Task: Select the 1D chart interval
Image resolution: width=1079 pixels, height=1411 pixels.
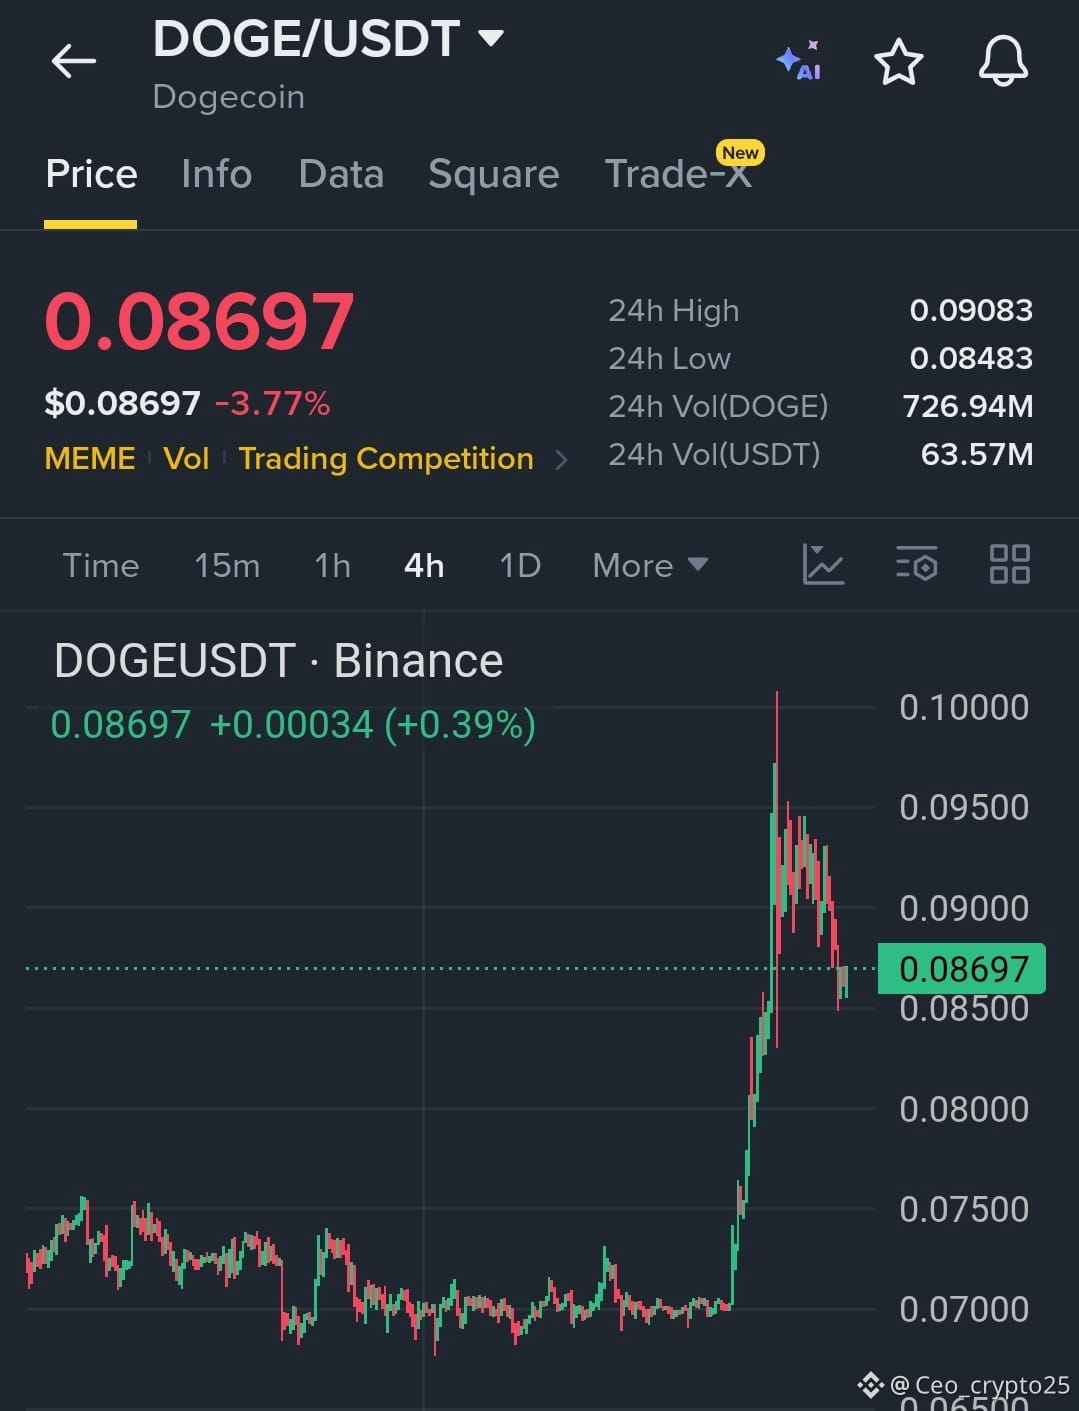Action: point(520,565)
